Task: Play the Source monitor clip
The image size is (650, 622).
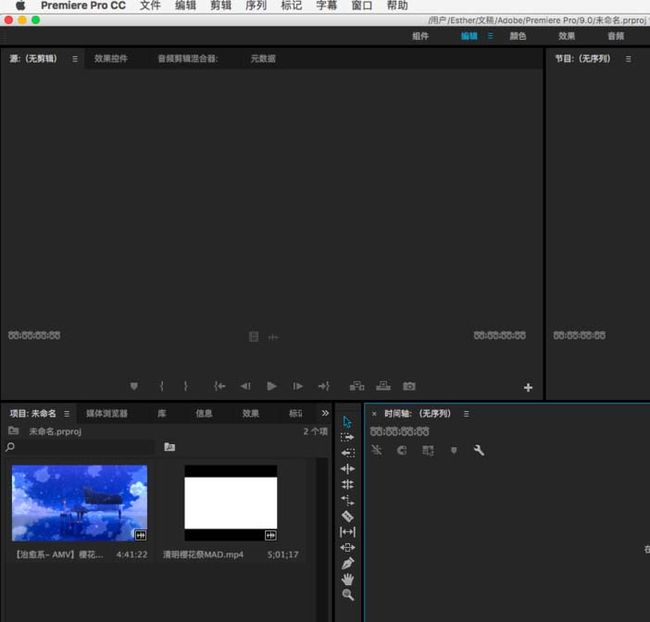Action: click(x=272, y=386)
